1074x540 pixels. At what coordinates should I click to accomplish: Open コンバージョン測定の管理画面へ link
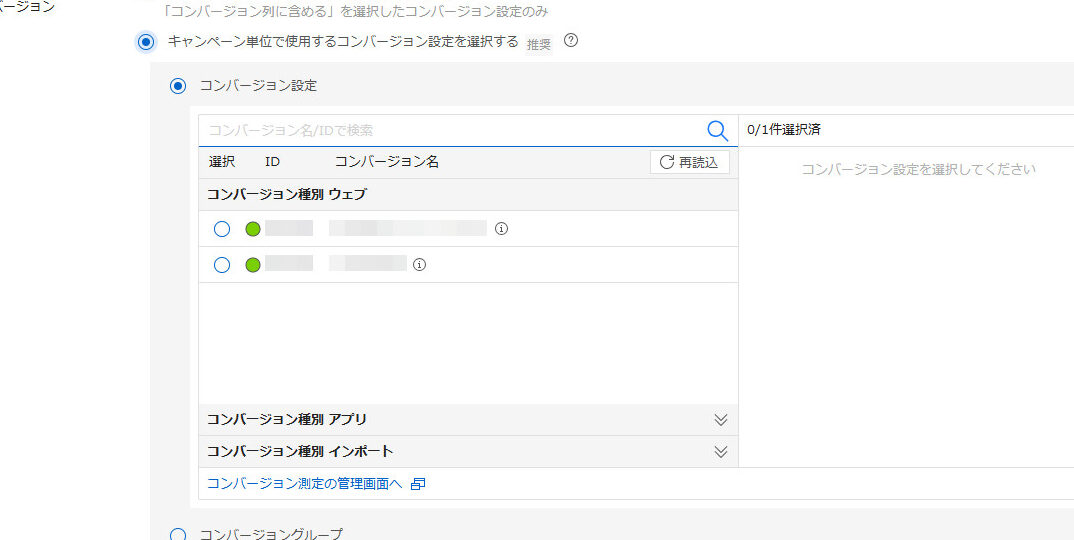coord(304,484)
